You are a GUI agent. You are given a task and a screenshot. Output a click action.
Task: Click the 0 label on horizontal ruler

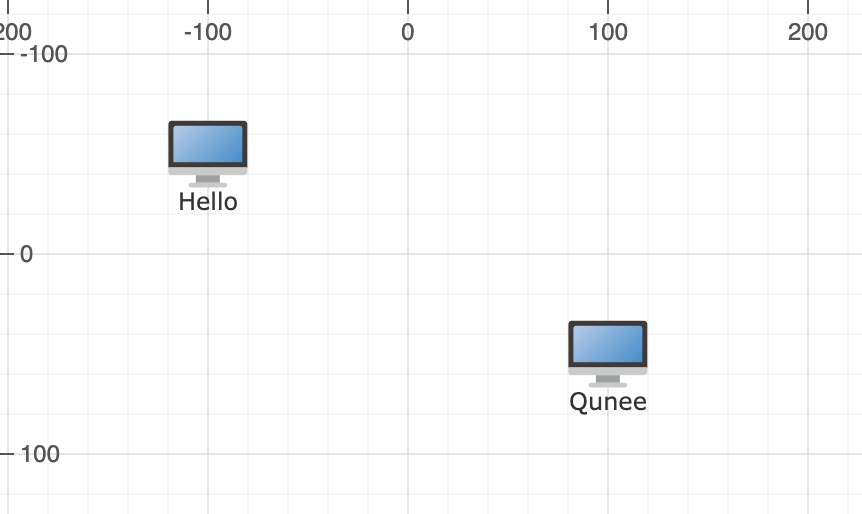(407, 32)
